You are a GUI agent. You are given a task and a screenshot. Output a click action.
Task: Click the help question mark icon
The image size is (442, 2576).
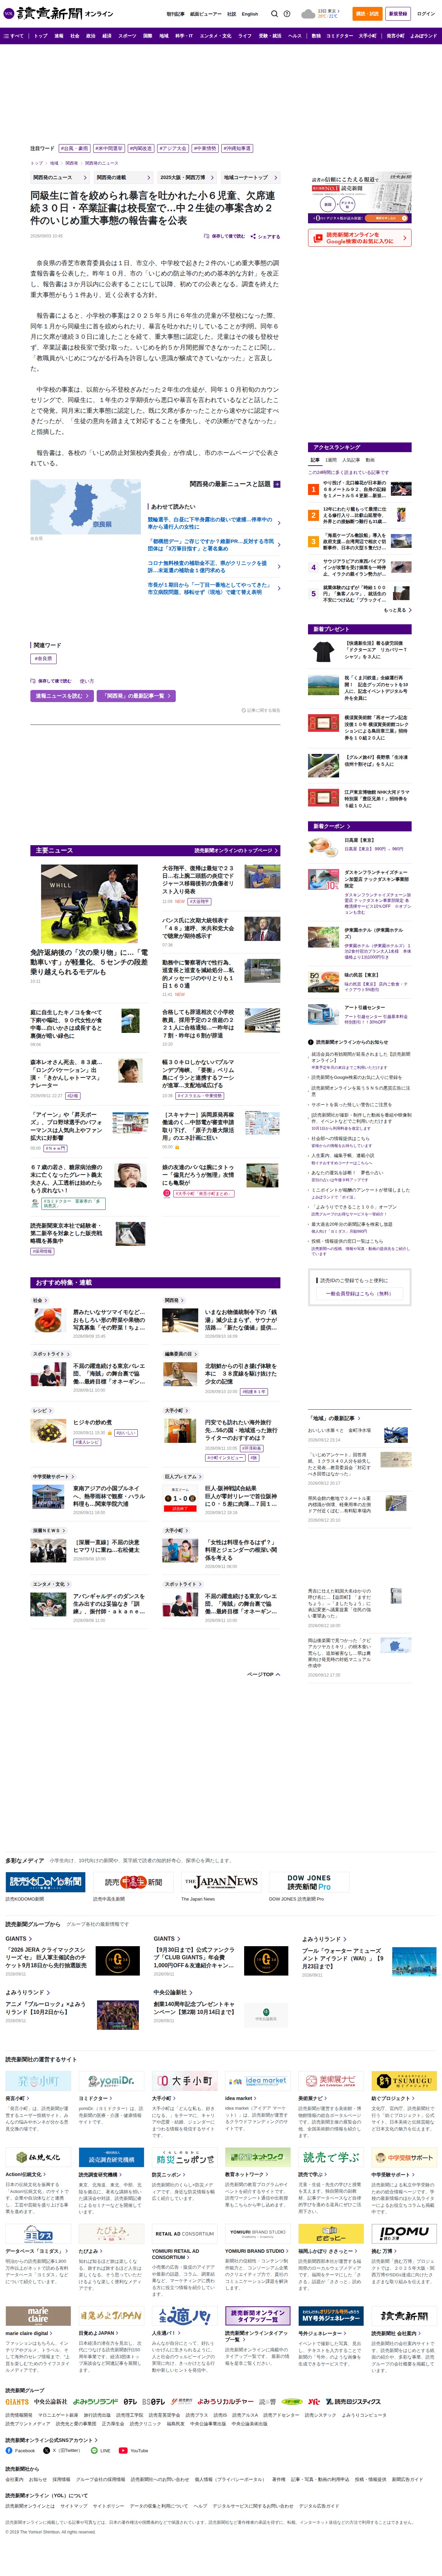287,14
